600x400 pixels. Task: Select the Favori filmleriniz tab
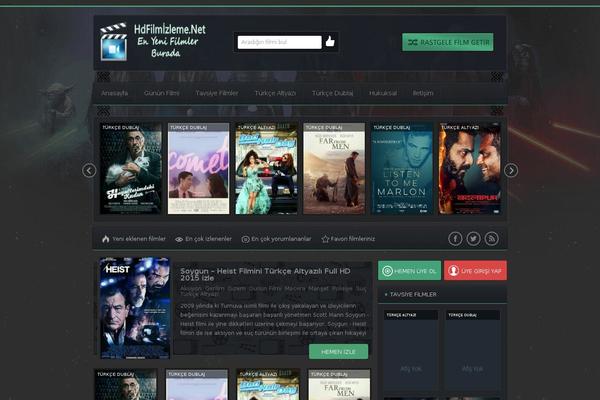pyautogui.click(x=348, y=239)
